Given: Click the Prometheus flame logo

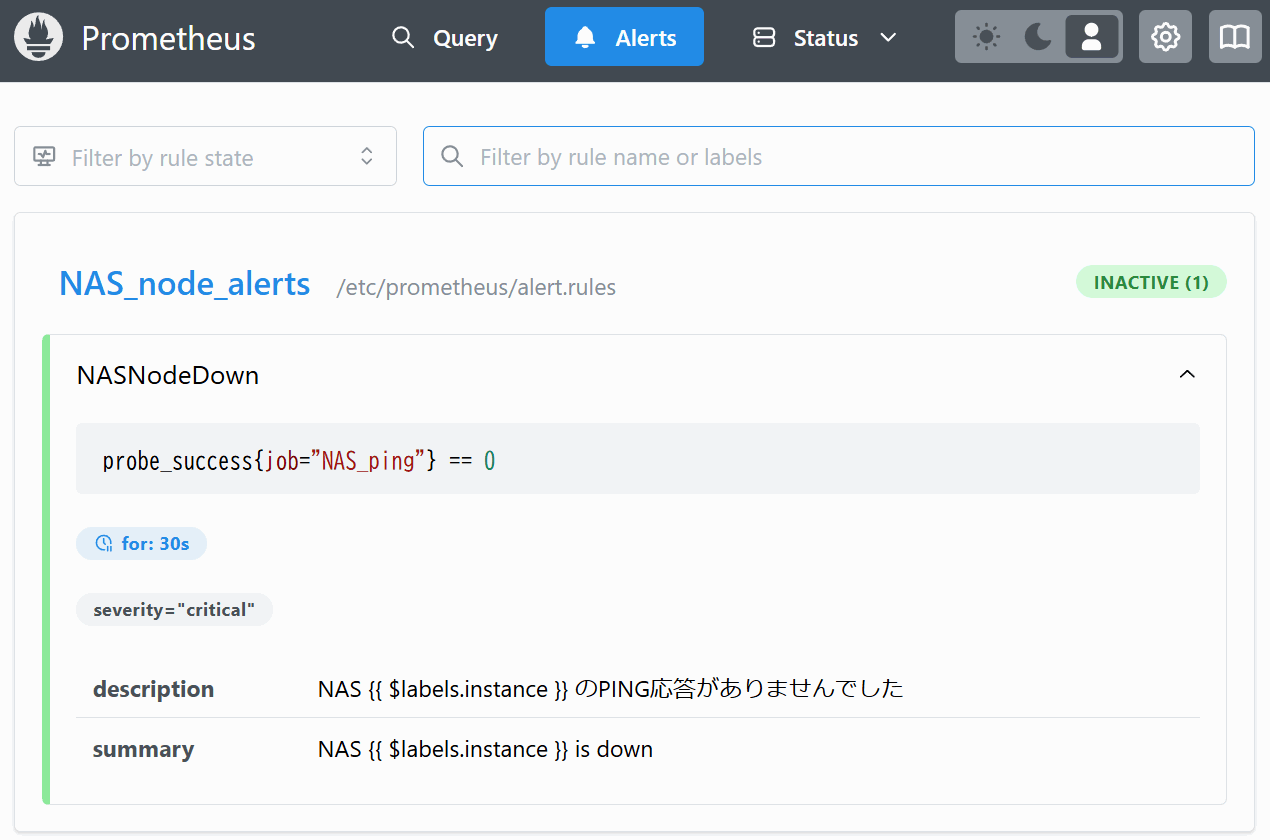Looking at the screenshot, I should point(39,38).
